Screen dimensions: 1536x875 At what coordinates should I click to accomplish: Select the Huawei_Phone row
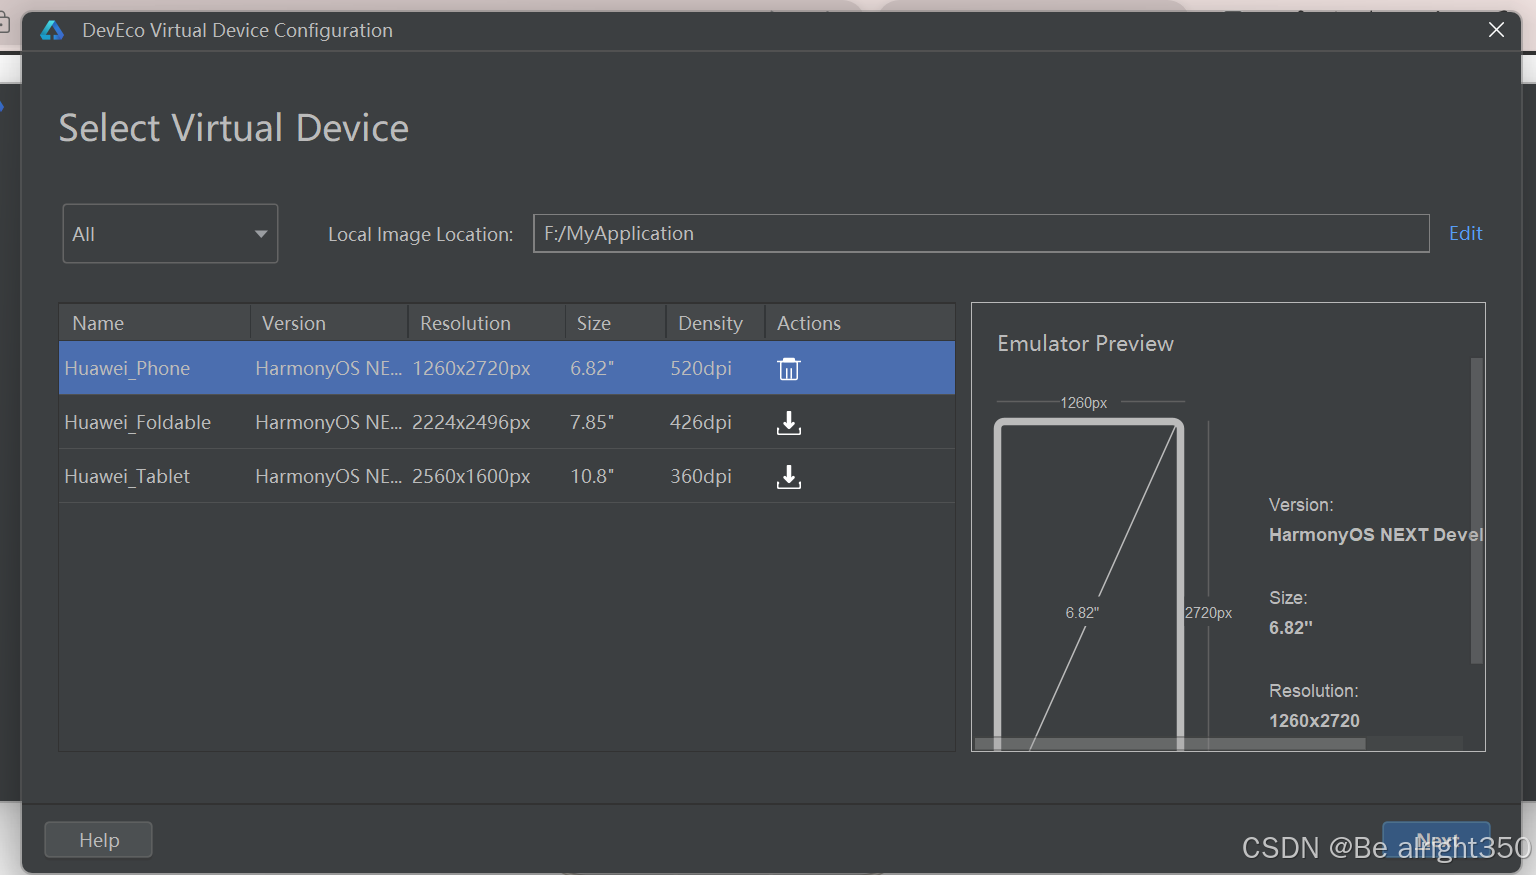click(x=507, y=368)
